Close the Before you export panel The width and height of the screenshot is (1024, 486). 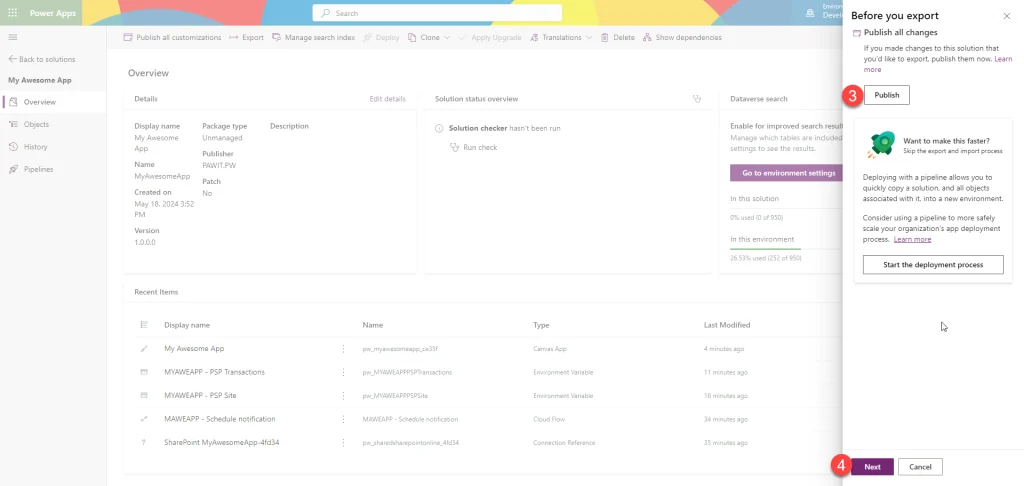pyautogui.click(x=1006, y=16)
